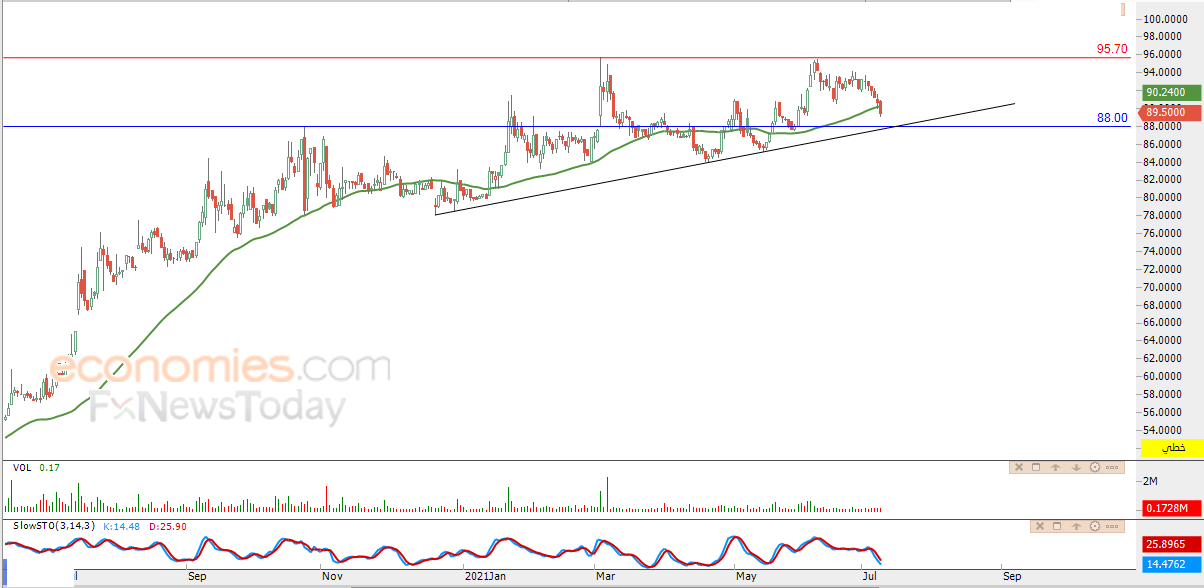Click the Sep label under the SlowSTO close icon

(x=1012, y=577)
